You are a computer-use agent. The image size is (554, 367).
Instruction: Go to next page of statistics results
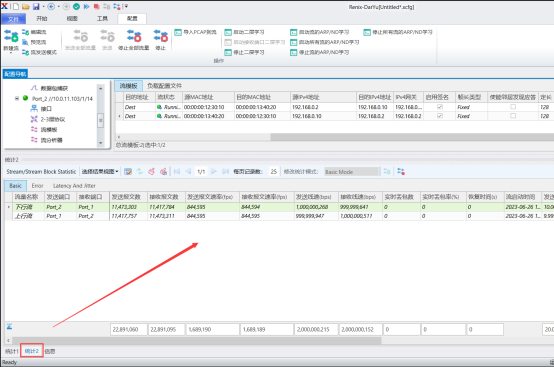tap(214, 172)
